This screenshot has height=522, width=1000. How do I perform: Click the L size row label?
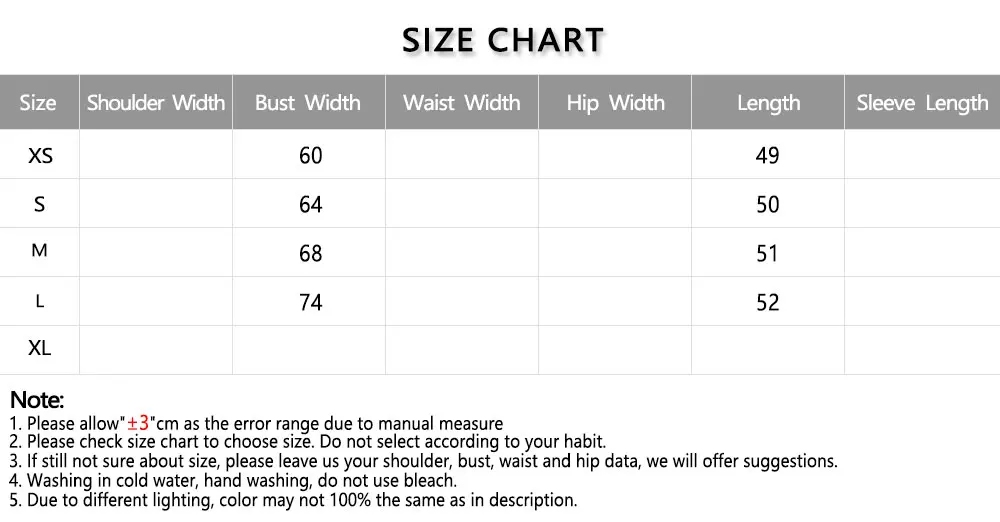pos(40,301)
